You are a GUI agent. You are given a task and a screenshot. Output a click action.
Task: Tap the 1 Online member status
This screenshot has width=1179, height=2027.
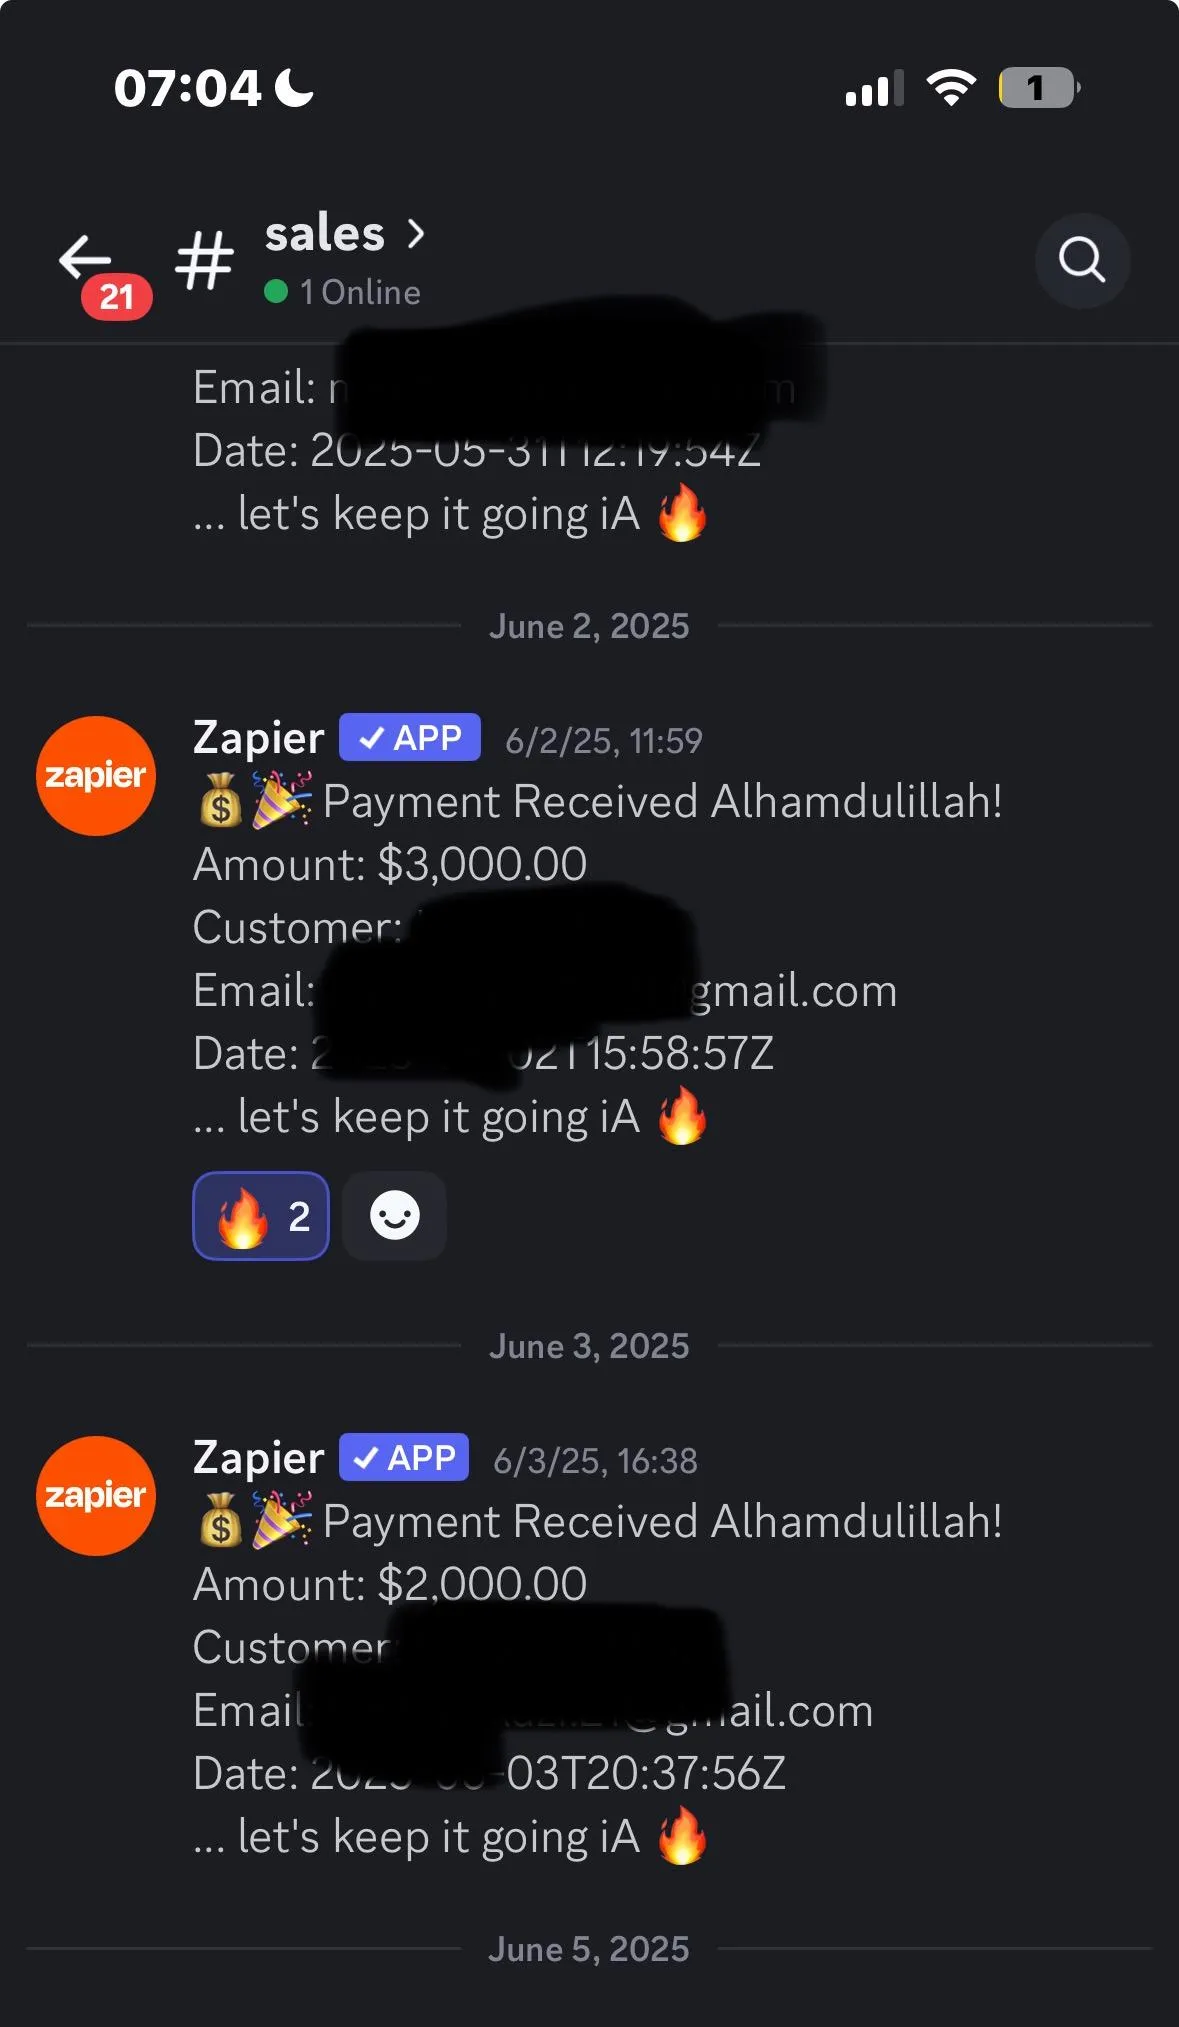(343, 292)
